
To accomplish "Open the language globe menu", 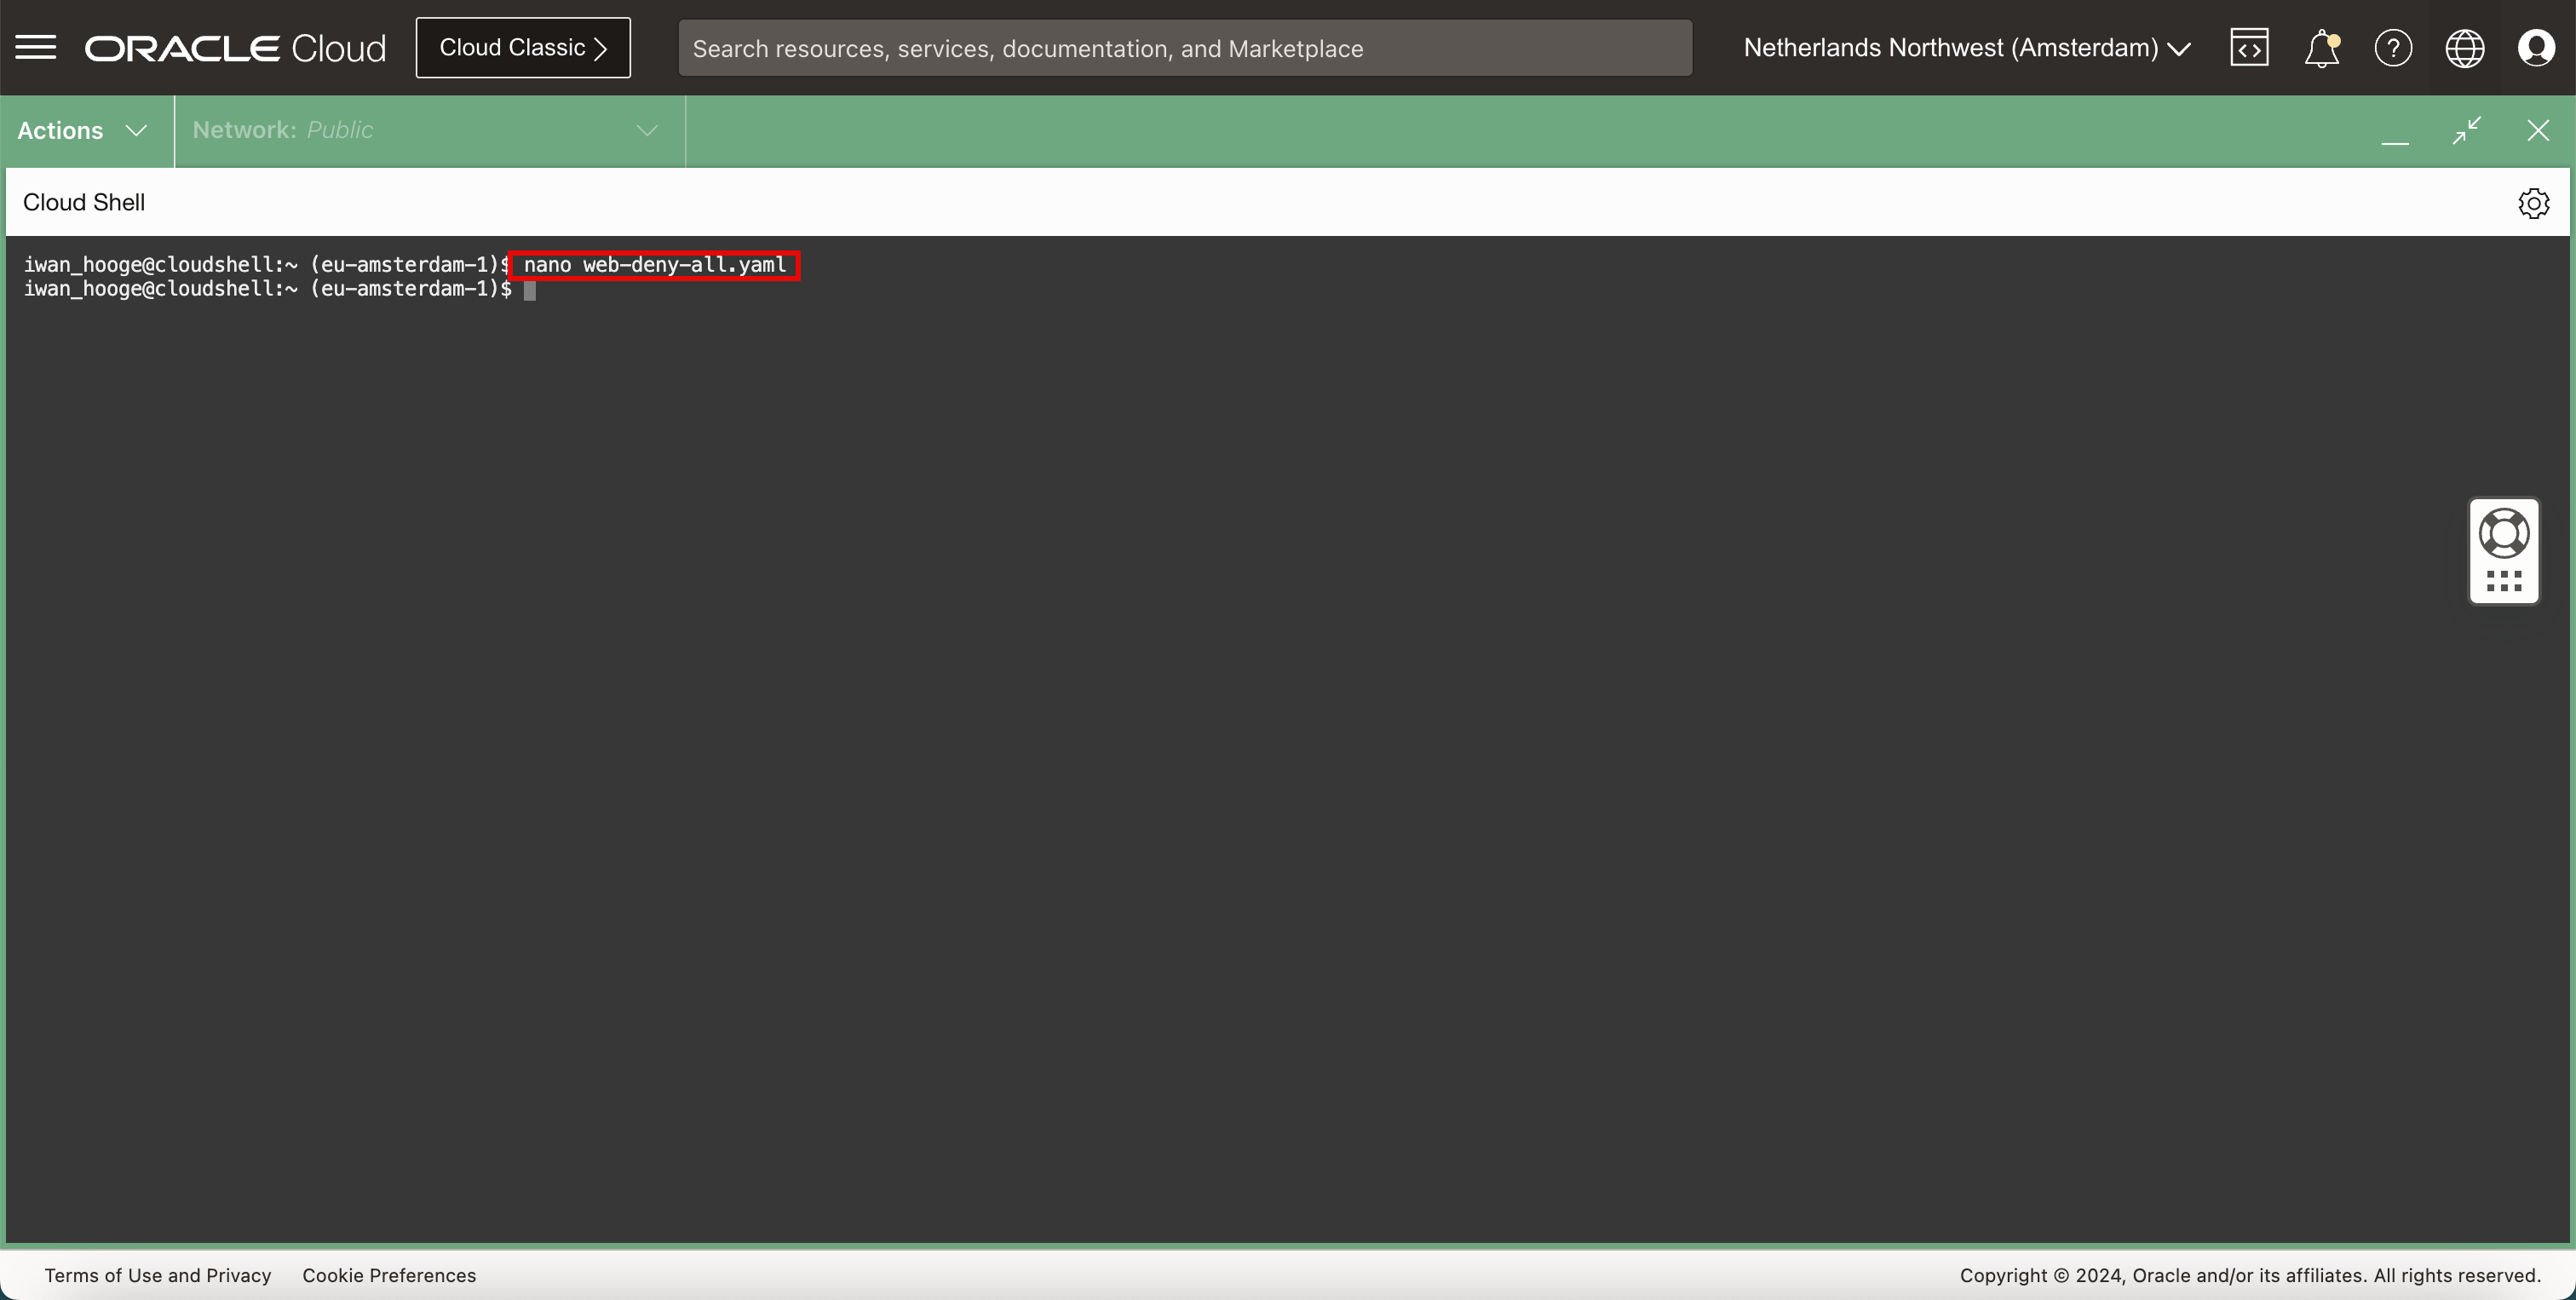I will click(2464, 48).
